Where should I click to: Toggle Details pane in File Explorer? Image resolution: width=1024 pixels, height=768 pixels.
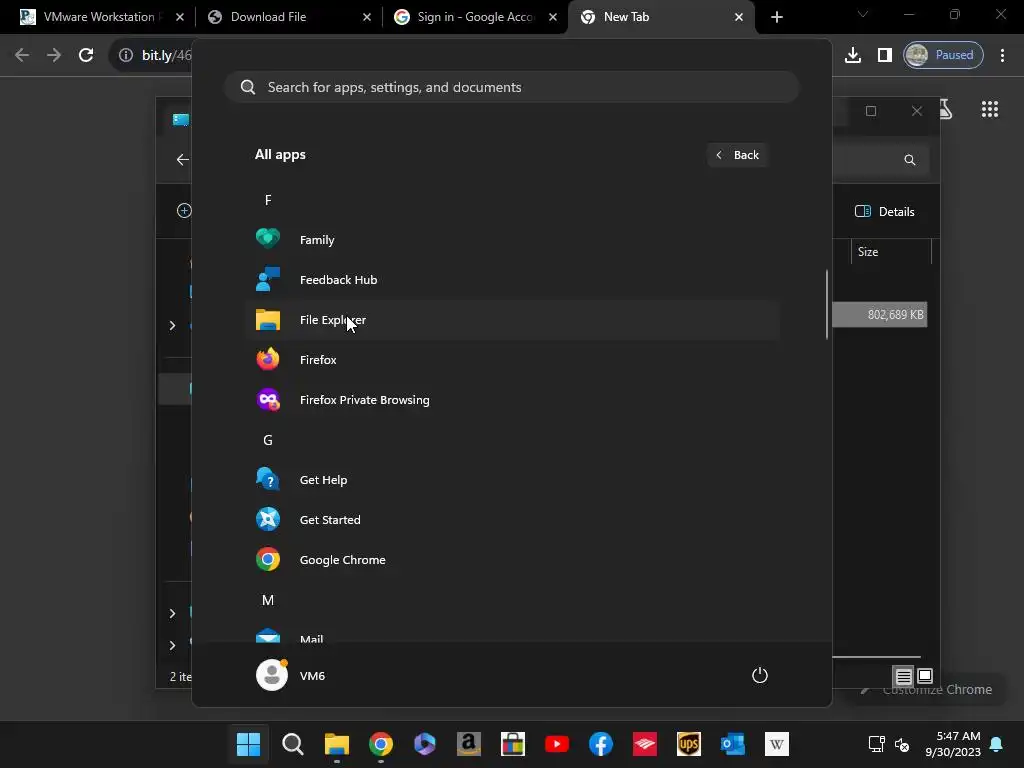[x=884, y=212]
